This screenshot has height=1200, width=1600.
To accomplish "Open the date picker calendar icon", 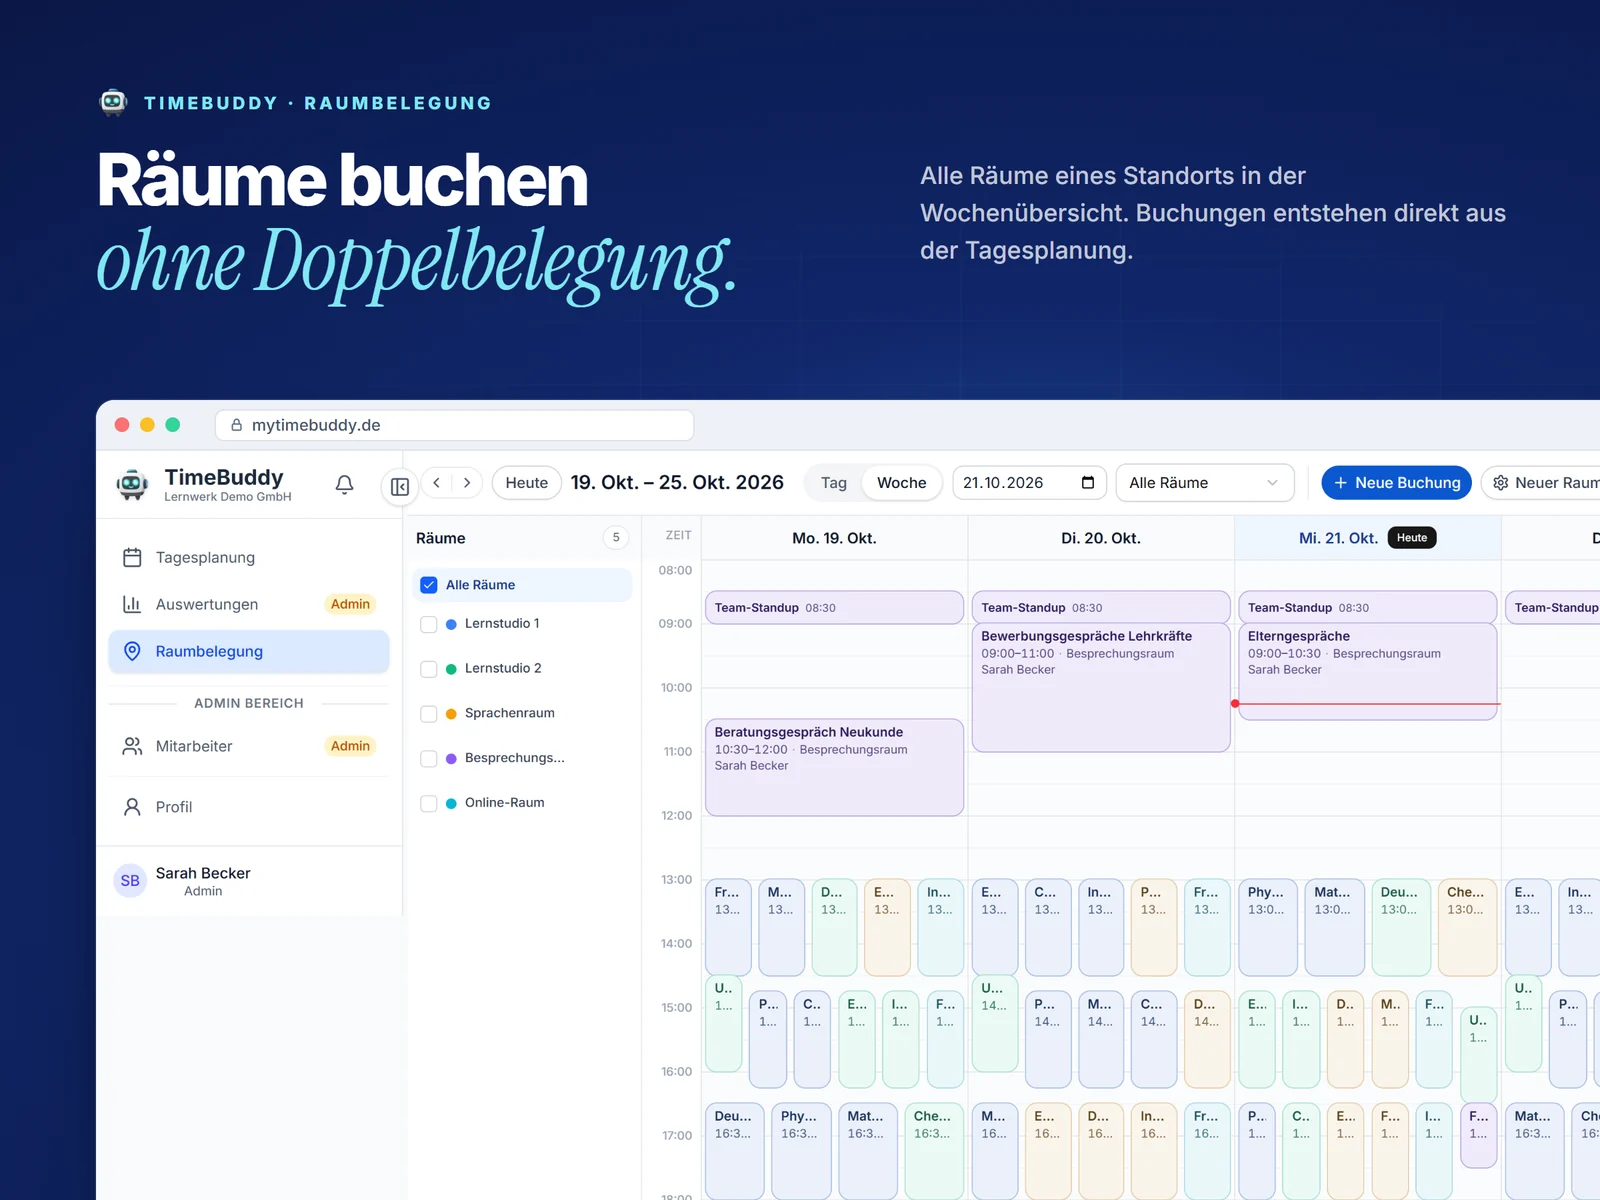I will (1088, 483).
